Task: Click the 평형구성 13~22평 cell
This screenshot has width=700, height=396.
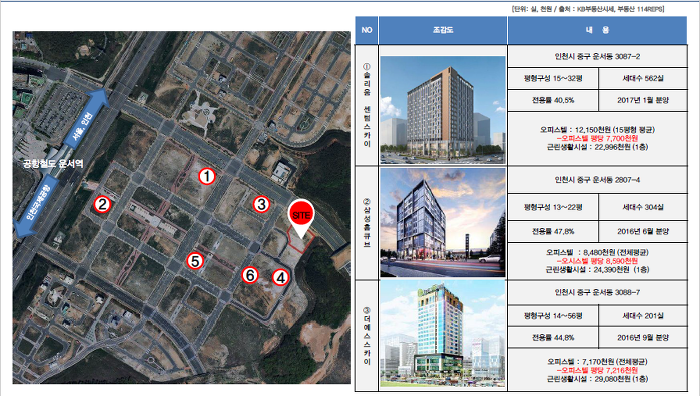Action: (553, 207)
